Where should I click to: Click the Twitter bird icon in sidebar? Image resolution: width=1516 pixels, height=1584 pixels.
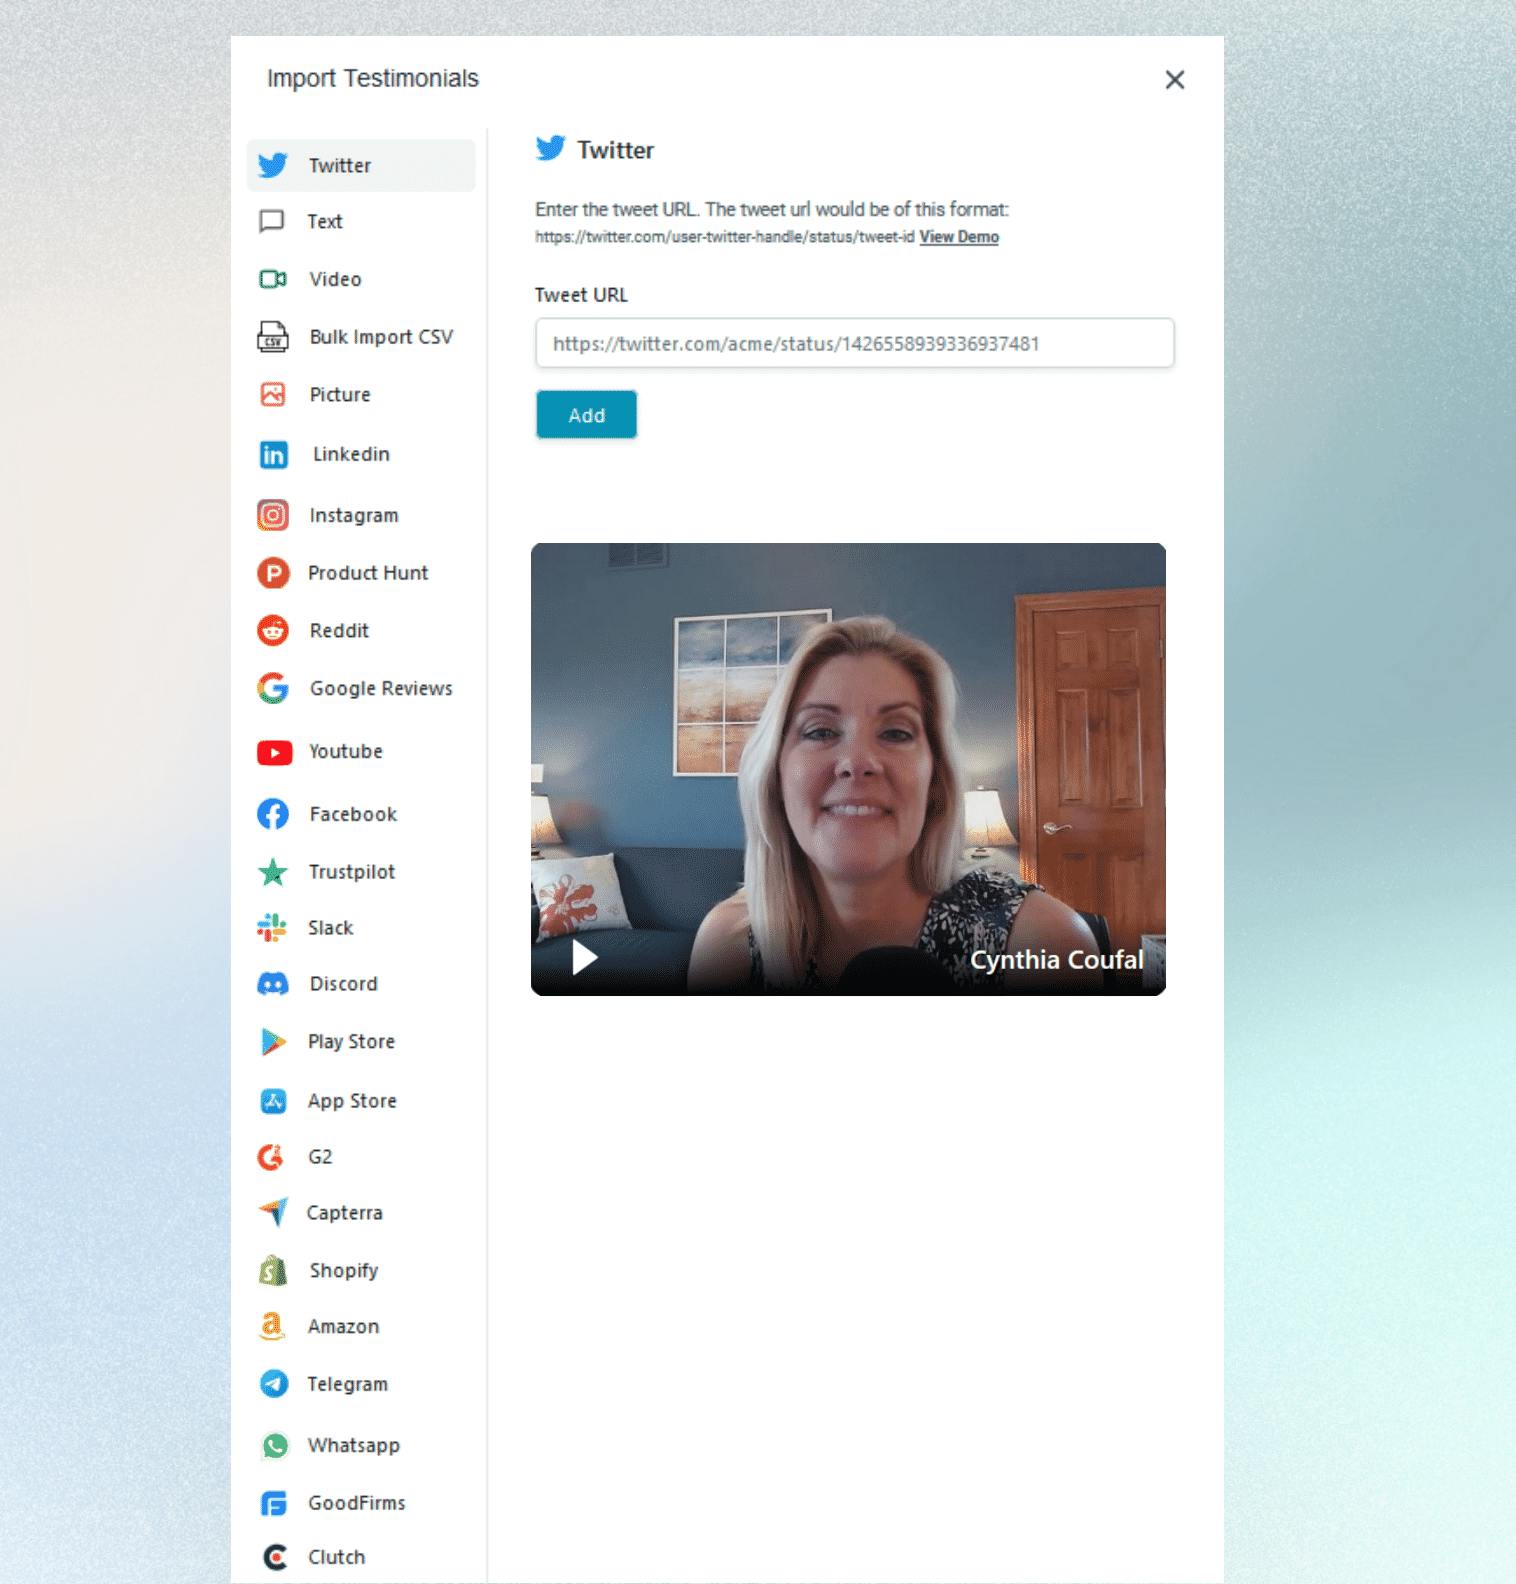point(272,165)
